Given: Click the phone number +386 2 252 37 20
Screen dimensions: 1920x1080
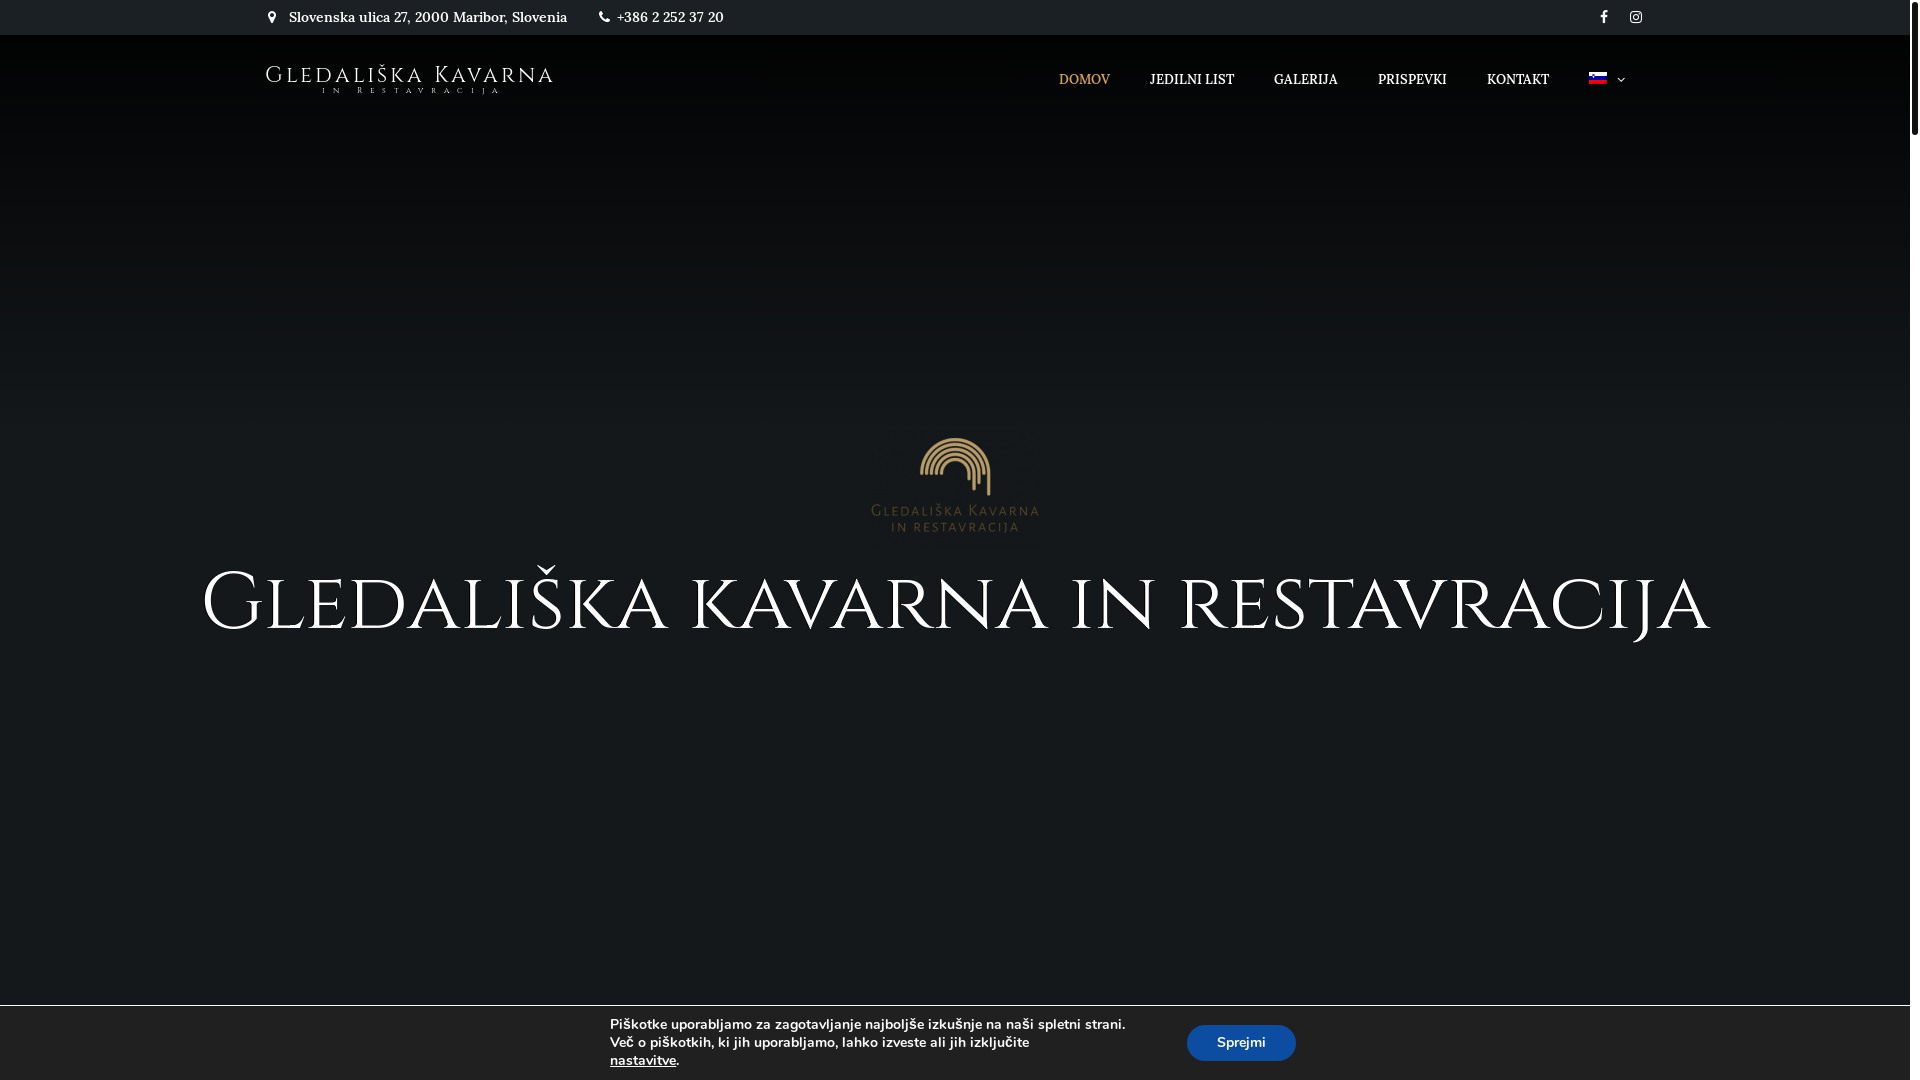Looking at the screenshot, I should pyautogui.click(x=670, y=17).
